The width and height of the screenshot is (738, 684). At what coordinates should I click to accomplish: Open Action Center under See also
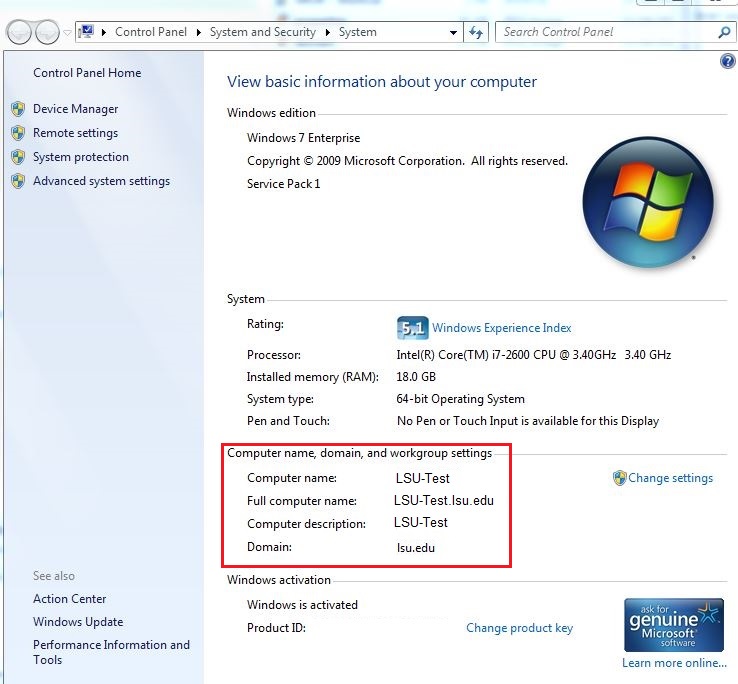tap(70, 599)
